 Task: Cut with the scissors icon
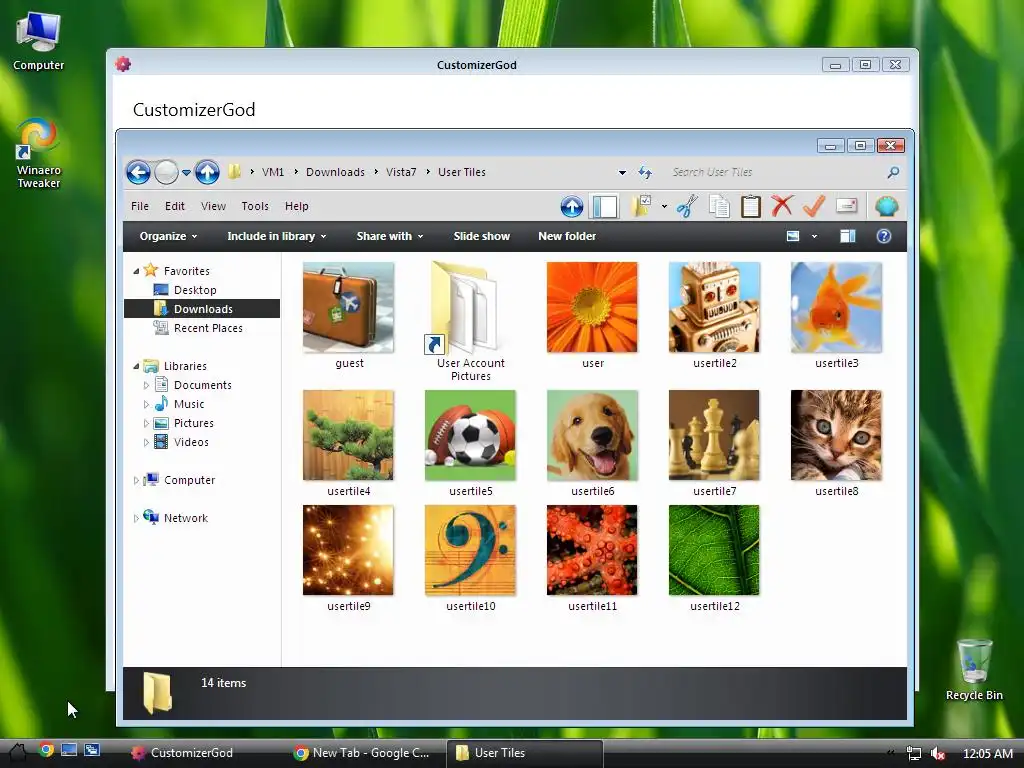687,206
